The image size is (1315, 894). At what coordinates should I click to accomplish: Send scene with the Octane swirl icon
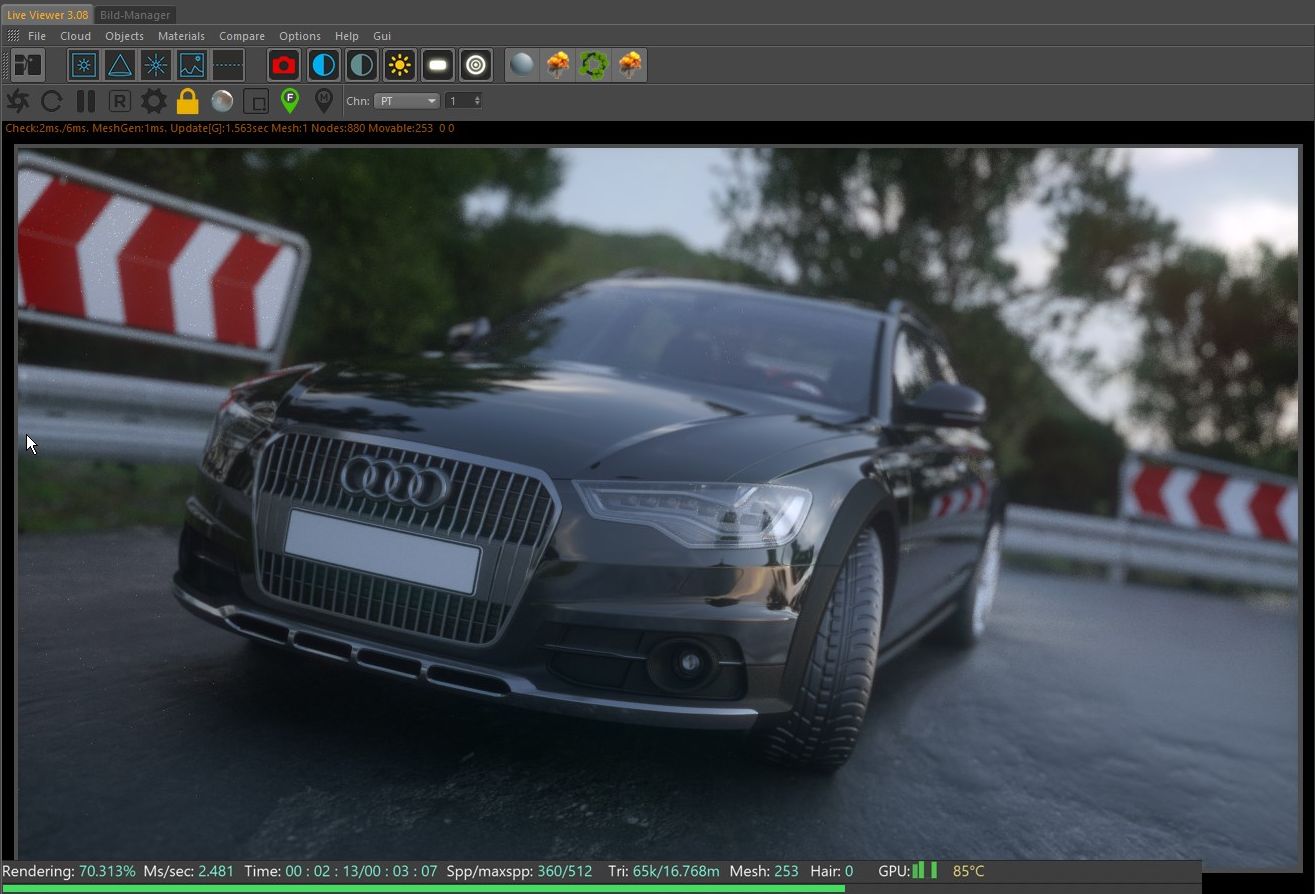(18, 101)
